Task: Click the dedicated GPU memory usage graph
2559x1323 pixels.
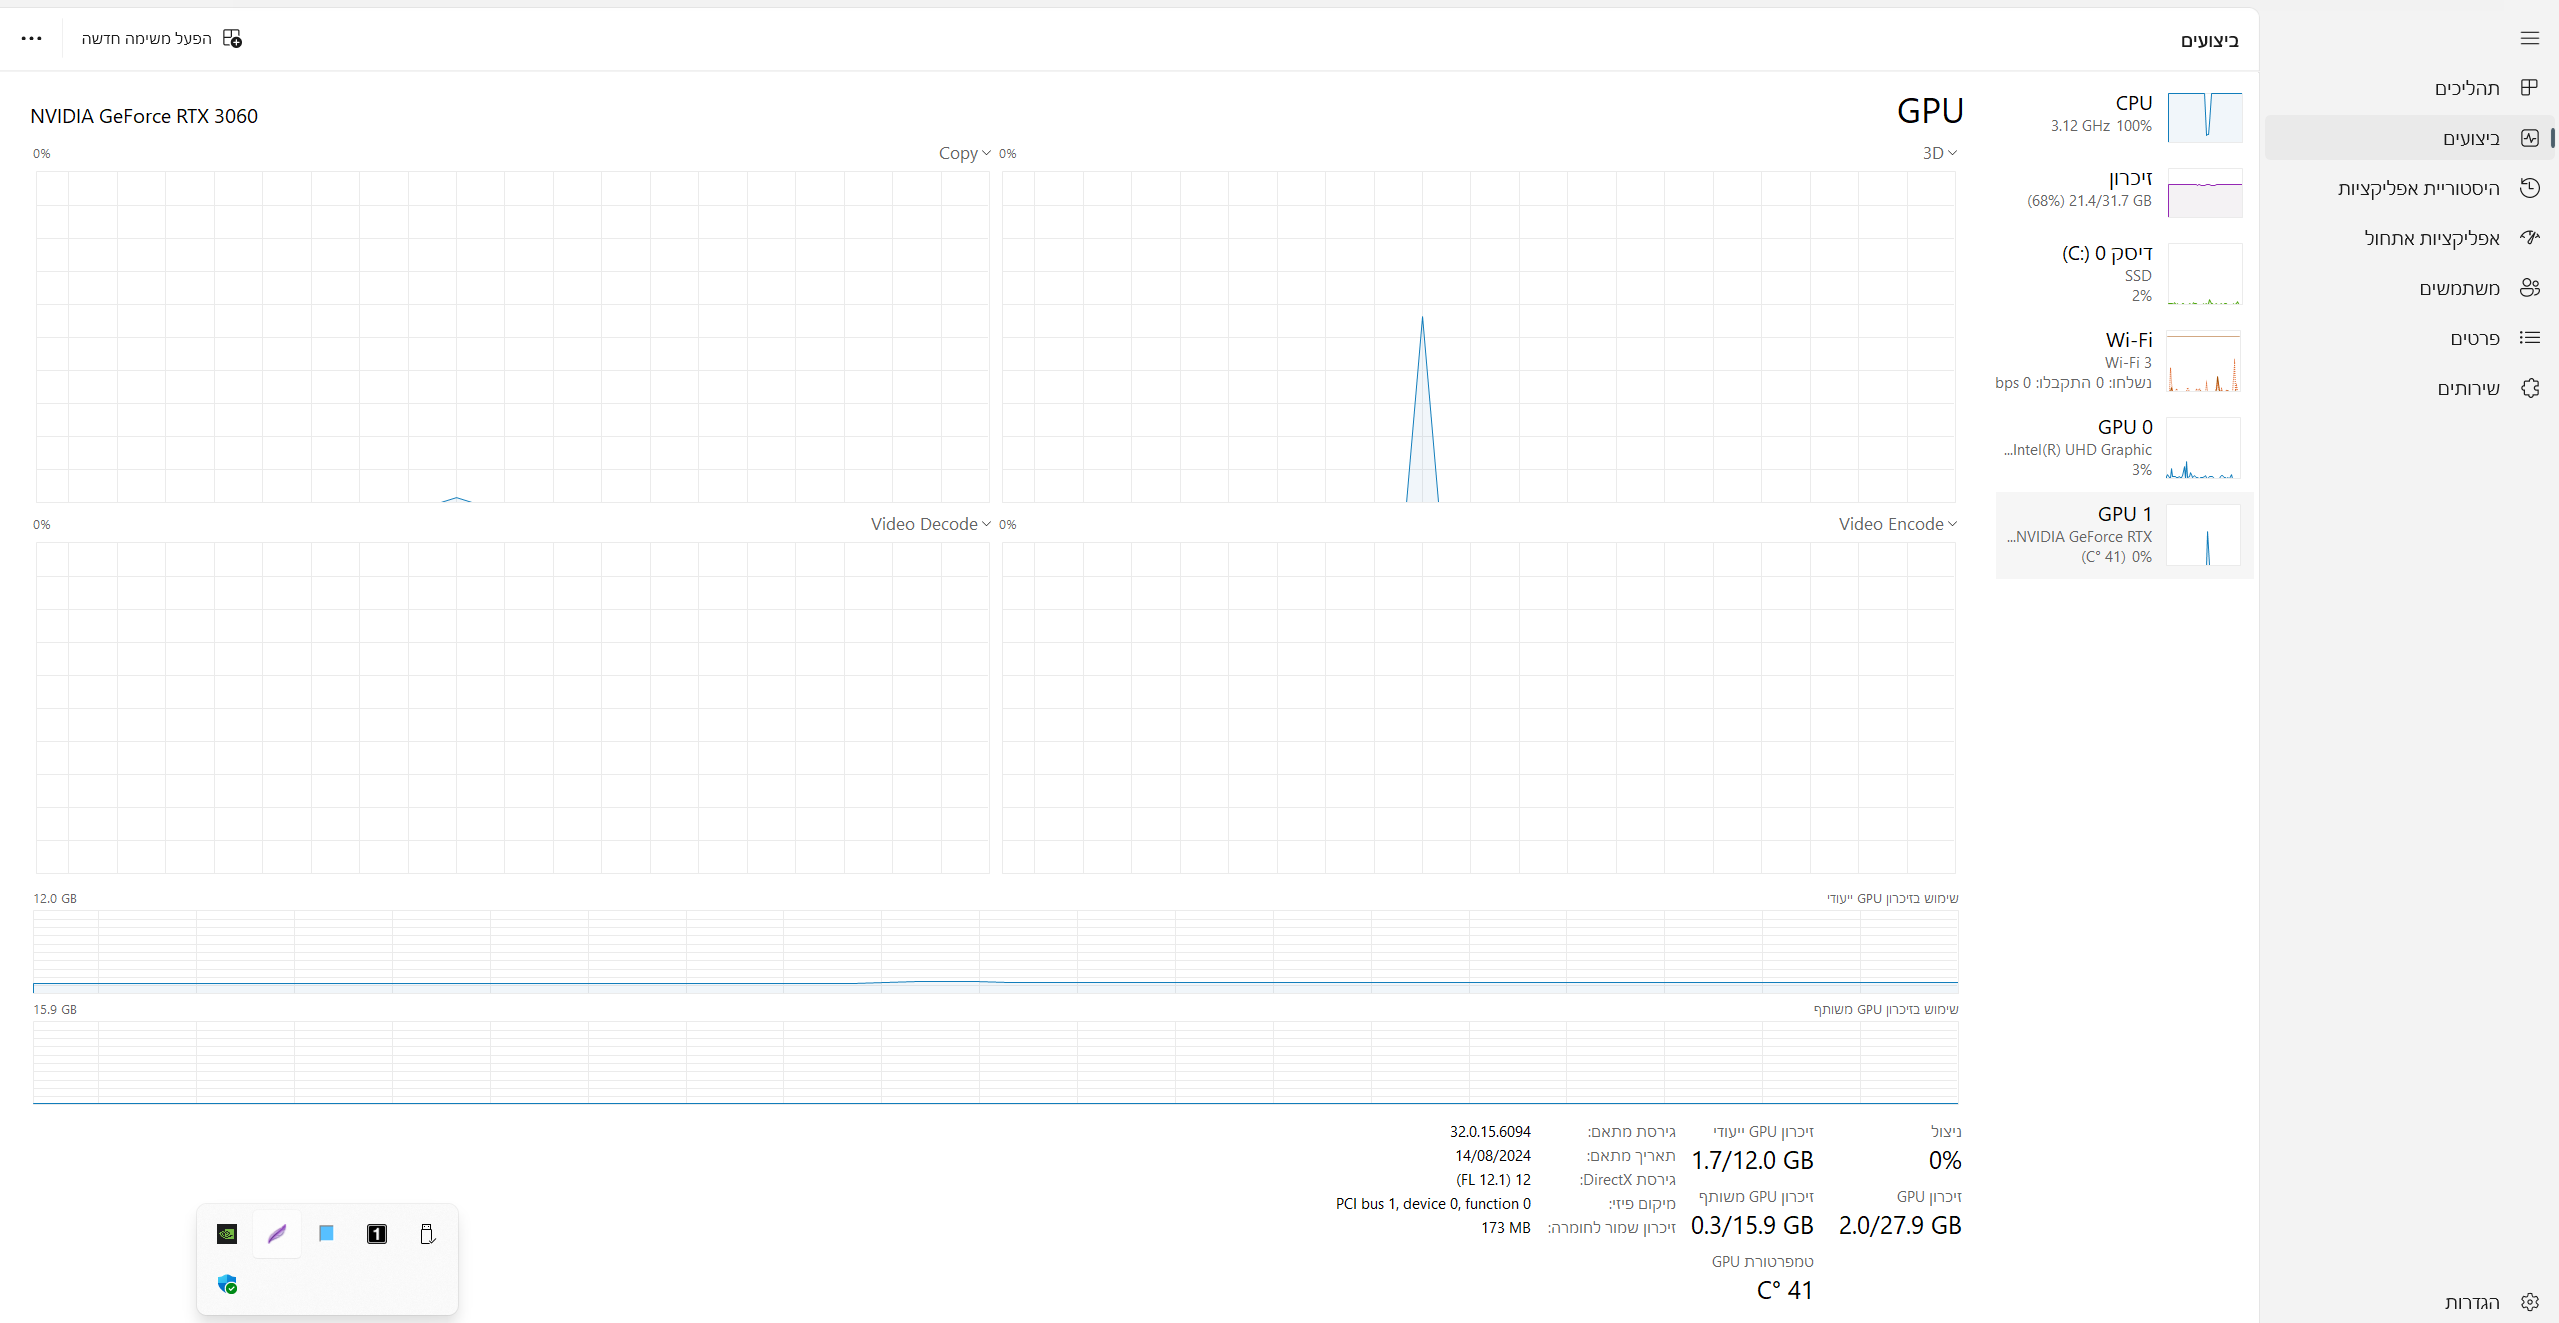Action: [x=995, y=951]
